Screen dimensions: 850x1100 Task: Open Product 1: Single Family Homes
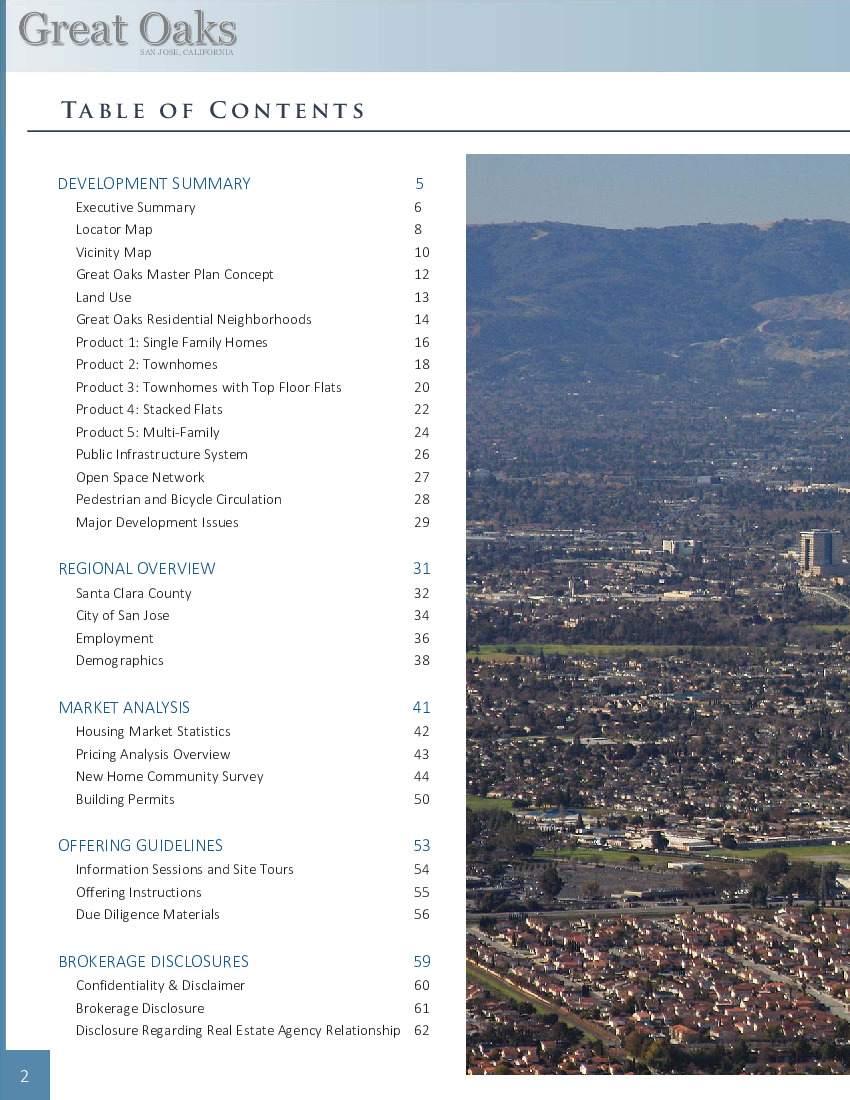coord(172,342)
